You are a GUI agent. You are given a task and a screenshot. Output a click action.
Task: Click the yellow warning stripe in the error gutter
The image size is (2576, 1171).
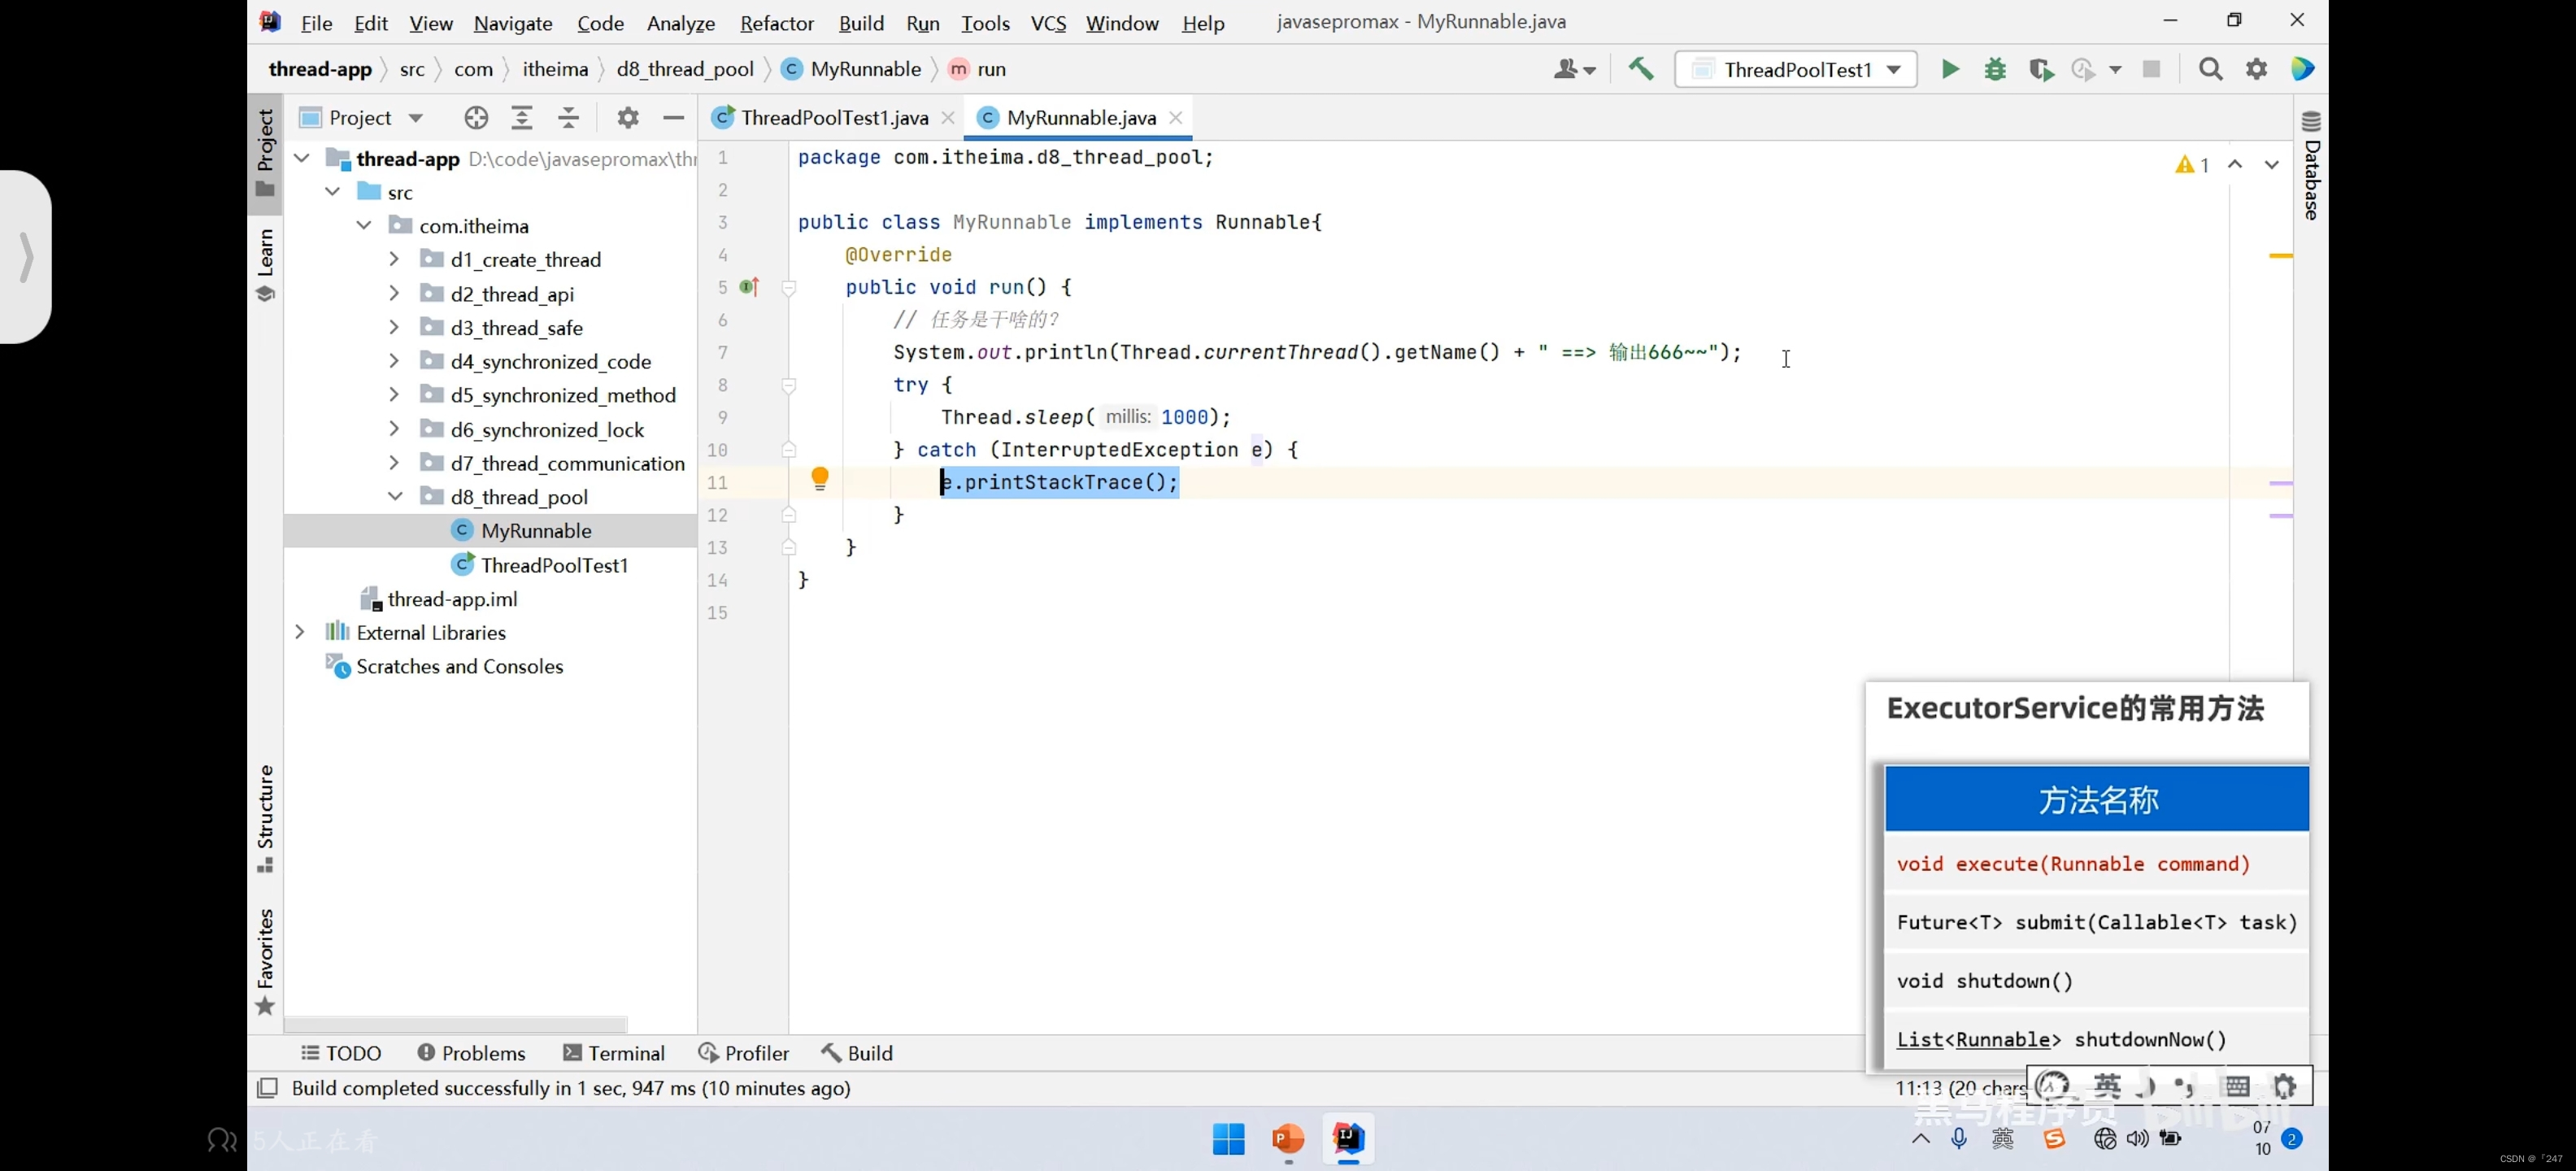pos(2280,256)
